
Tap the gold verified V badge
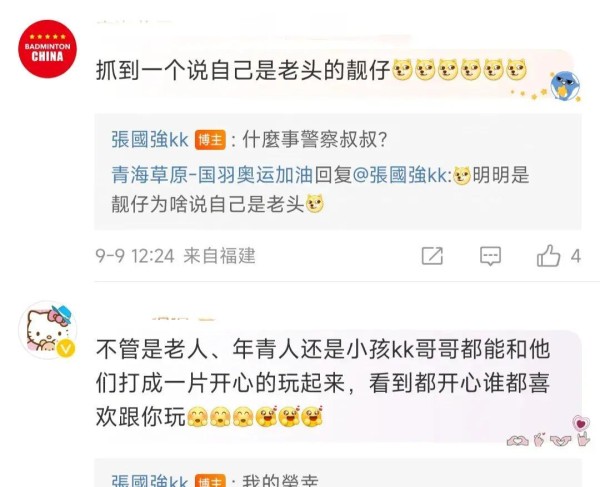66,349
